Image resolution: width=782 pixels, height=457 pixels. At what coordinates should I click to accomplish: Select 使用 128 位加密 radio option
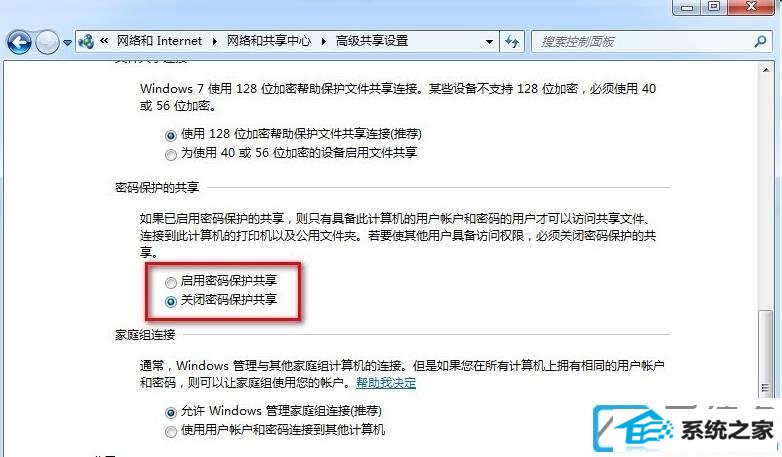tap(171, 135)
